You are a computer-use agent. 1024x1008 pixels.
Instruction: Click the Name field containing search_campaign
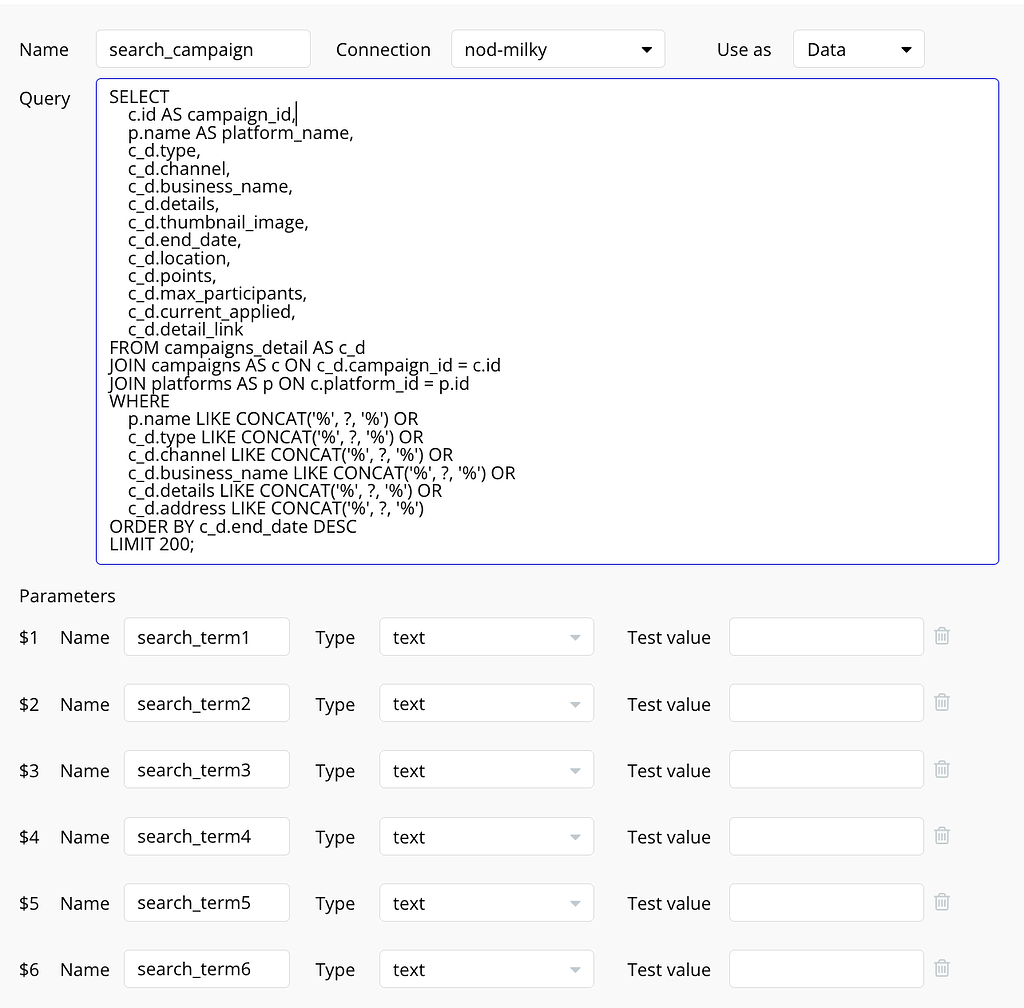203,48
